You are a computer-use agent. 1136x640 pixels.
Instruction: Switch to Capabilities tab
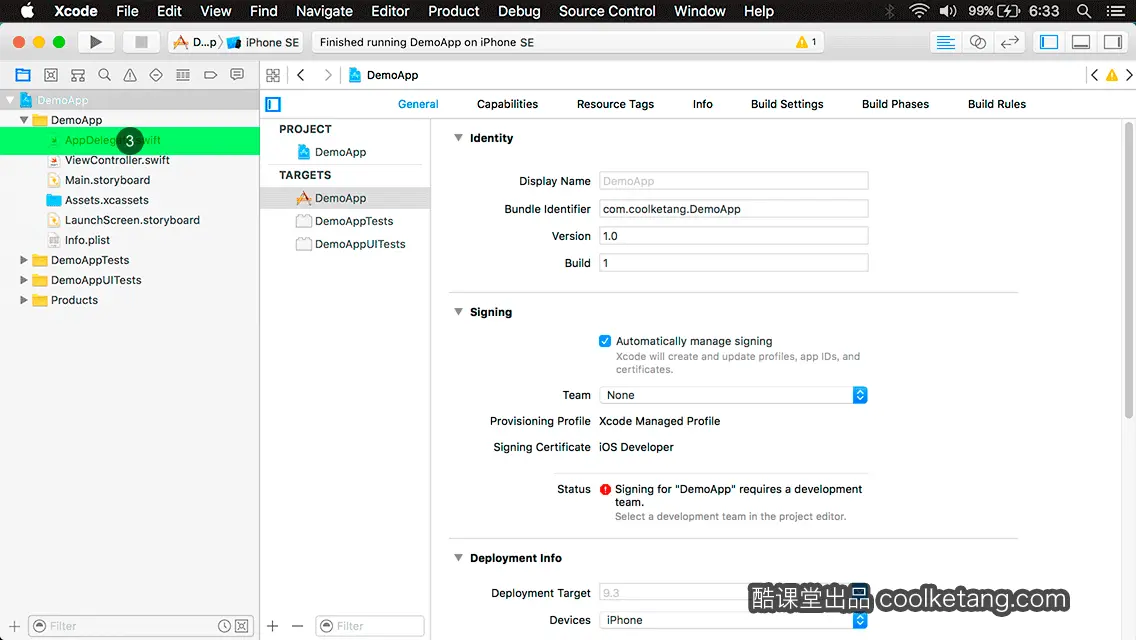(x=507, y=104)
